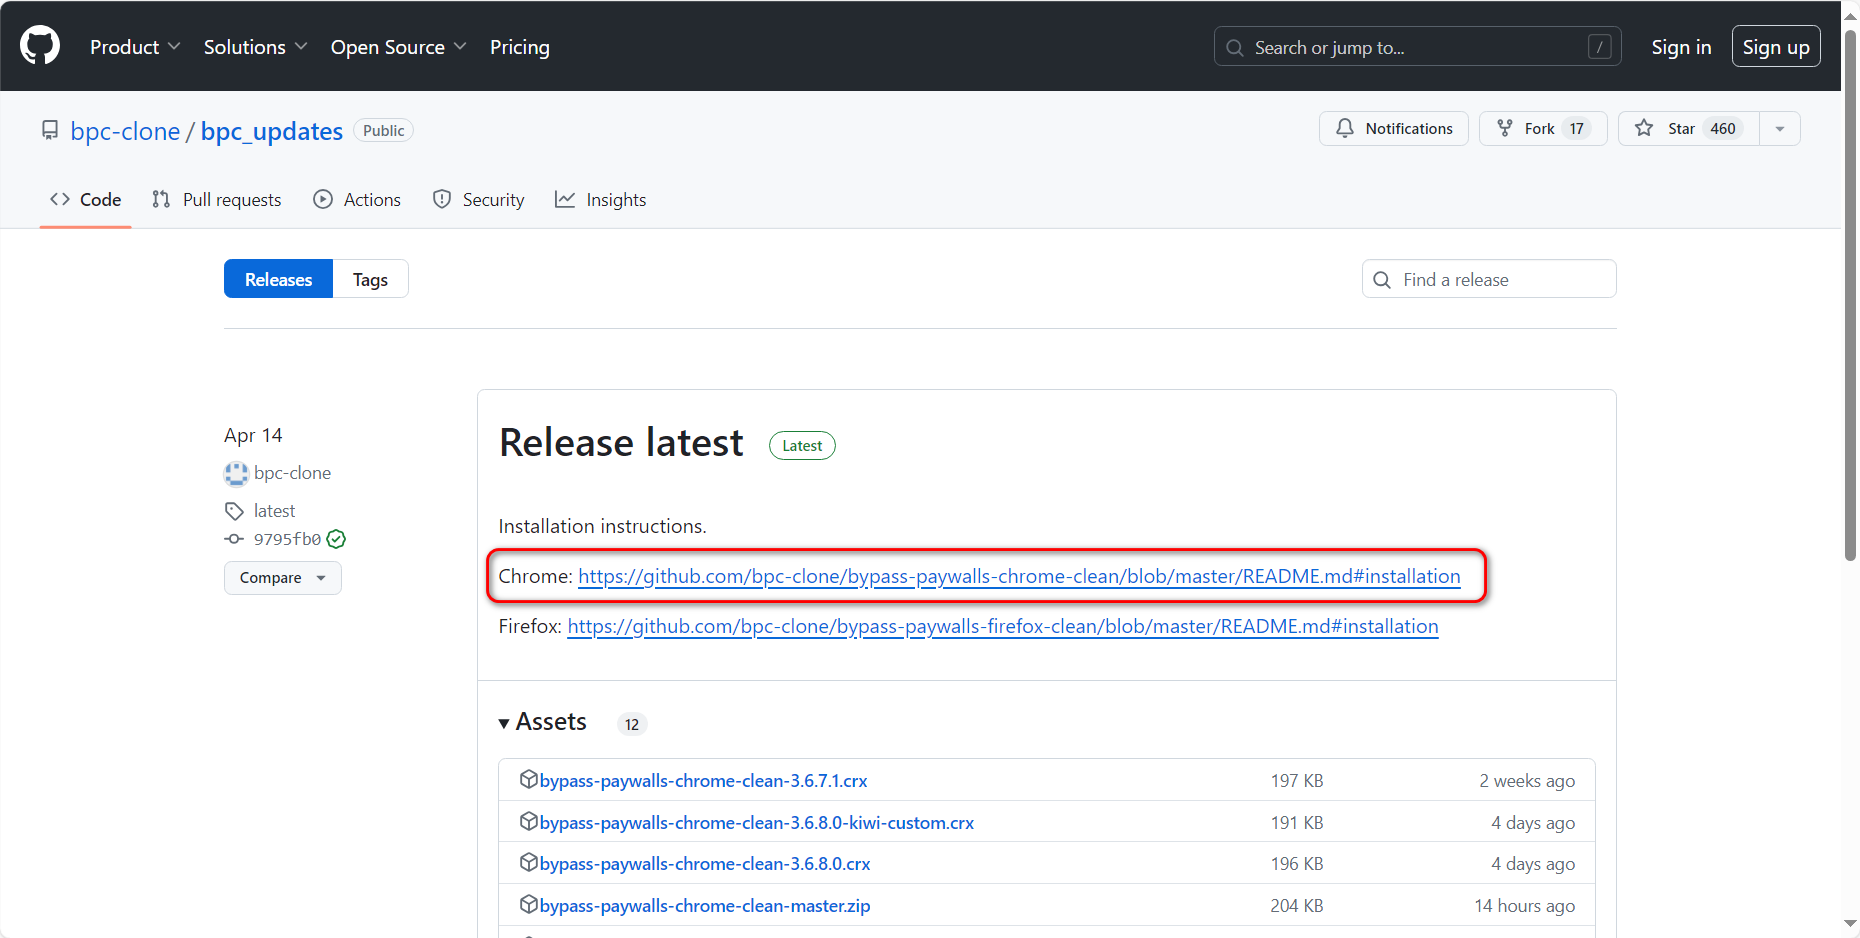Click the repository book icon beside bpc-clone
The height and width of the screenshot is (938, 1860).
(x=50, y=130)
